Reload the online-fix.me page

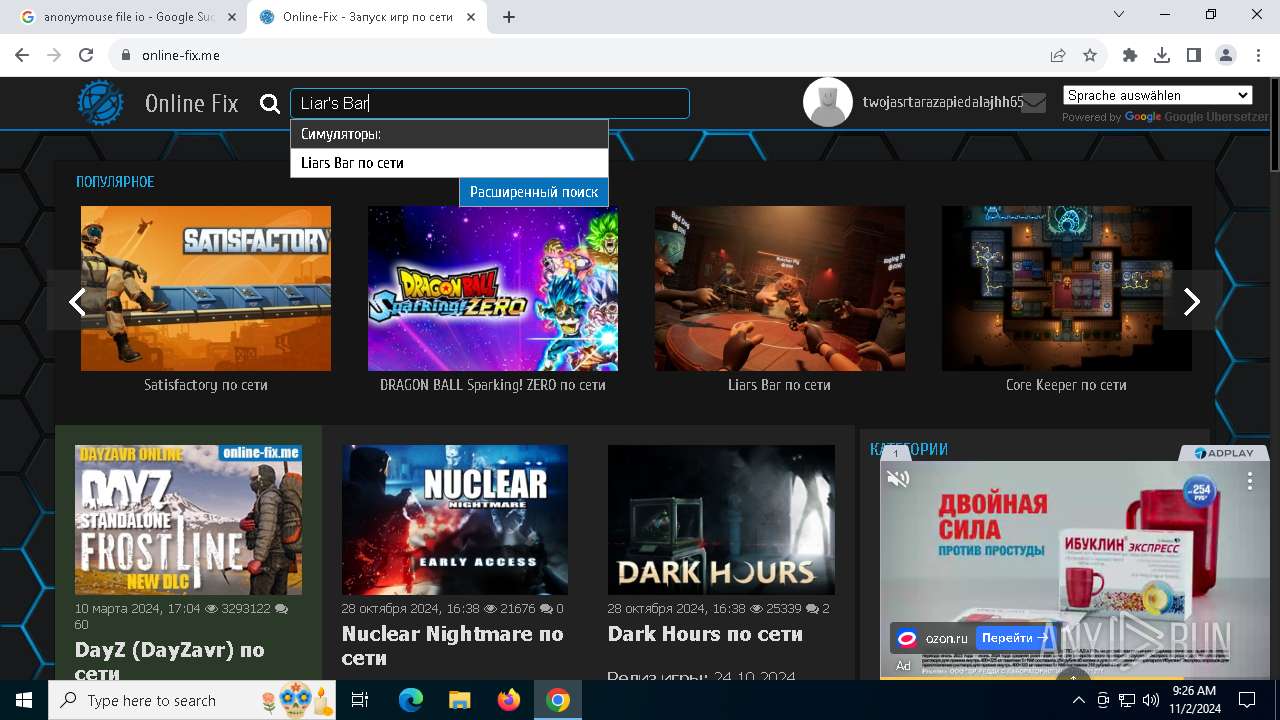pos(86,55)
